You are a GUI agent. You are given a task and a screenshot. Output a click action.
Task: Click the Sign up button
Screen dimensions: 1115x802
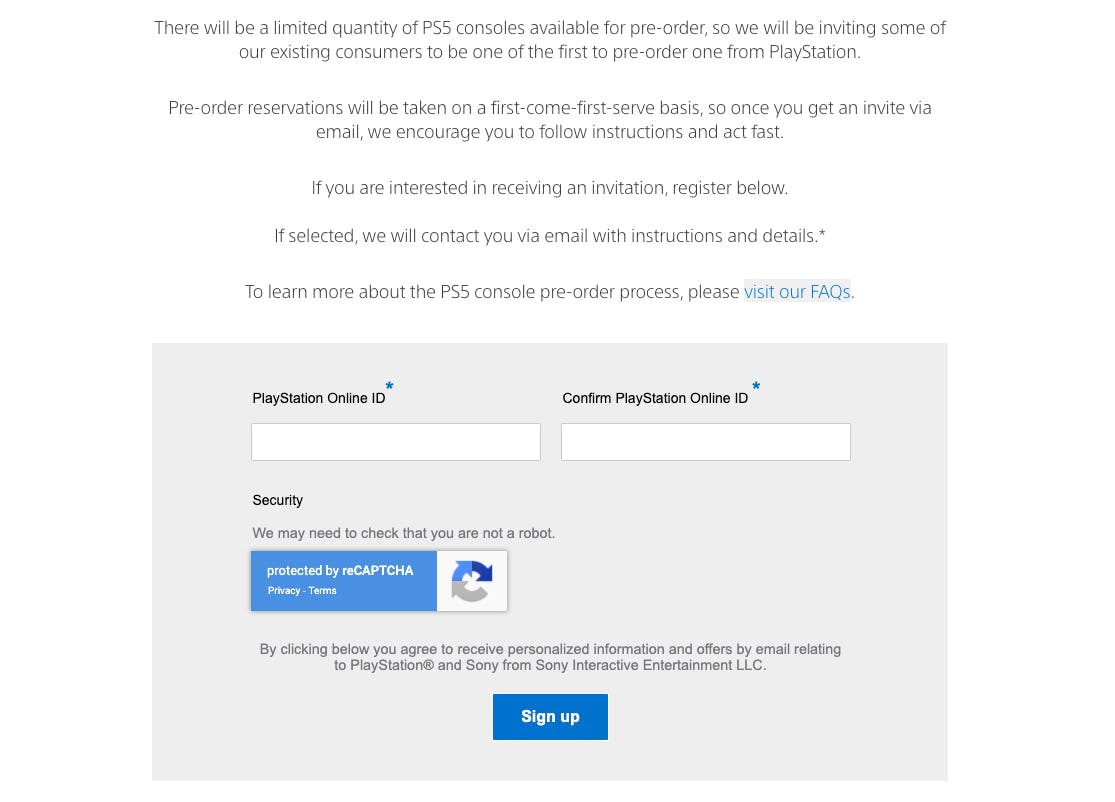(550, 717)
